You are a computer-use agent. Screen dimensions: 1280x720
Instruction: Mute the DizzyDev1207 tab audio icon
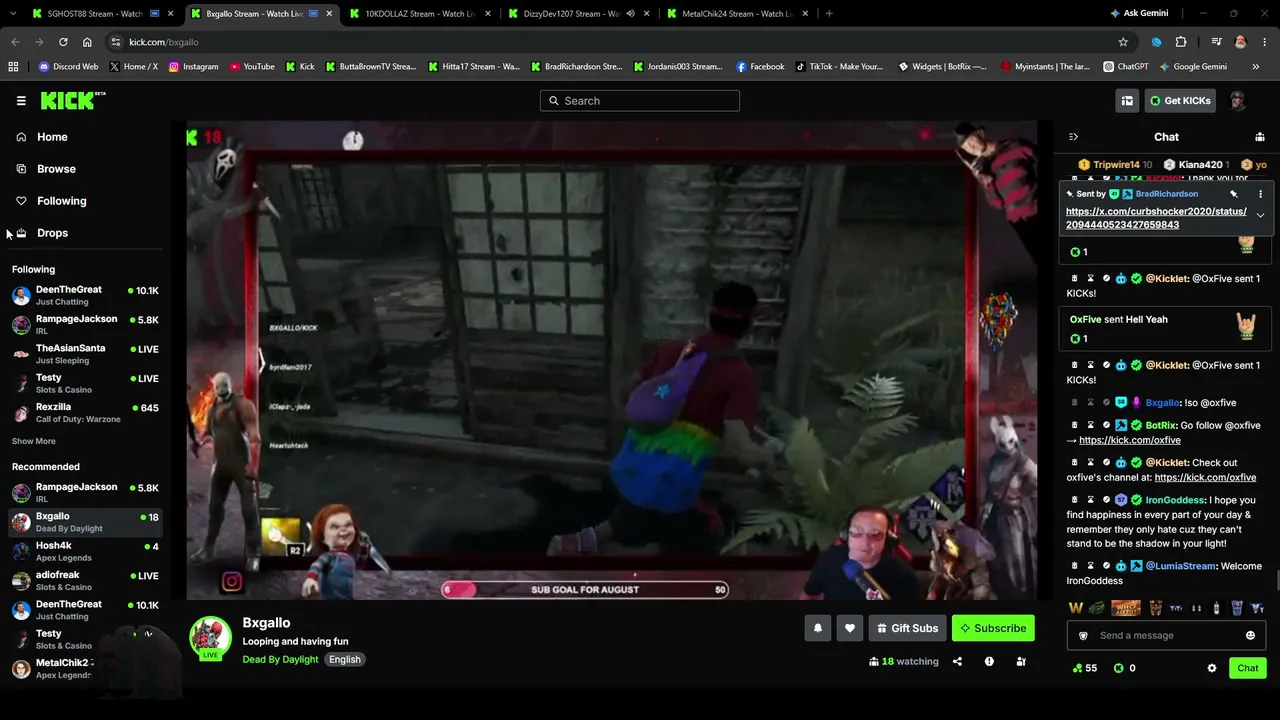[630, 14]
